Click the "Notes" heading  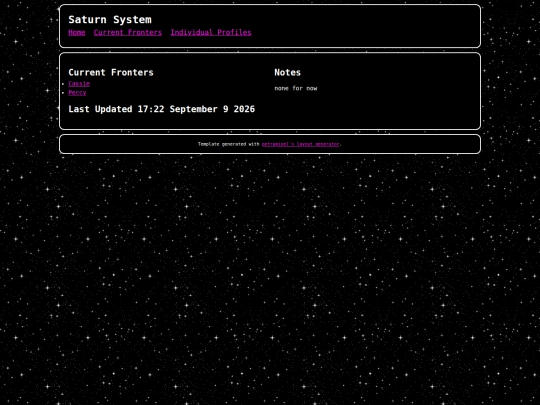[x=288, y=72]
